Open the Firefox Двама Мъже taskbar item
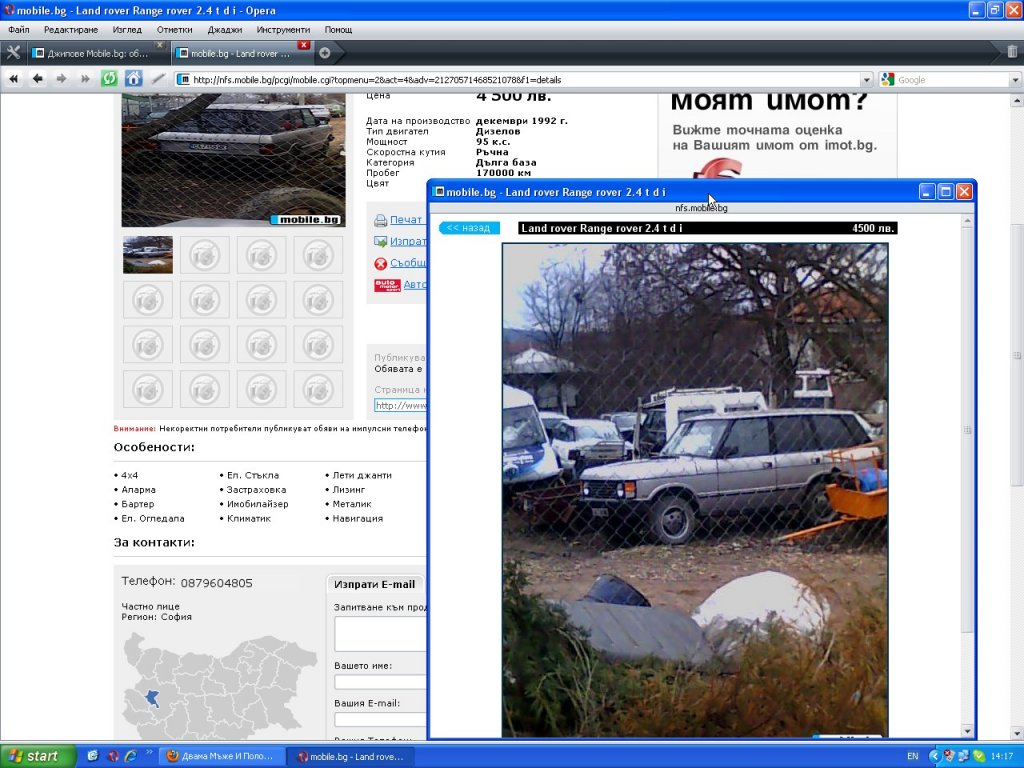1024x768 pixels. pyautogui.click(x=221, y=756)
